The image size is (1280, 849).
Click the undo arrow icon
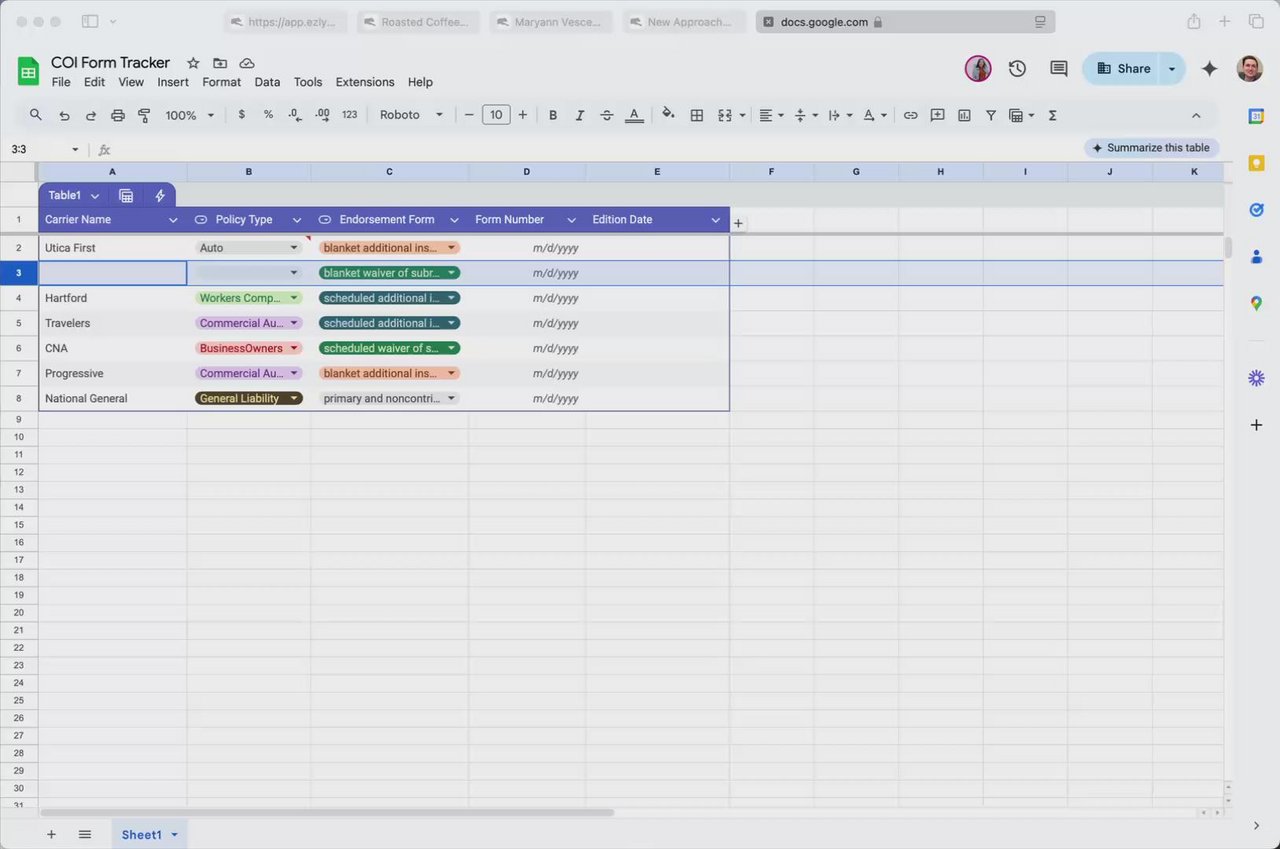(x=64, y=115)
